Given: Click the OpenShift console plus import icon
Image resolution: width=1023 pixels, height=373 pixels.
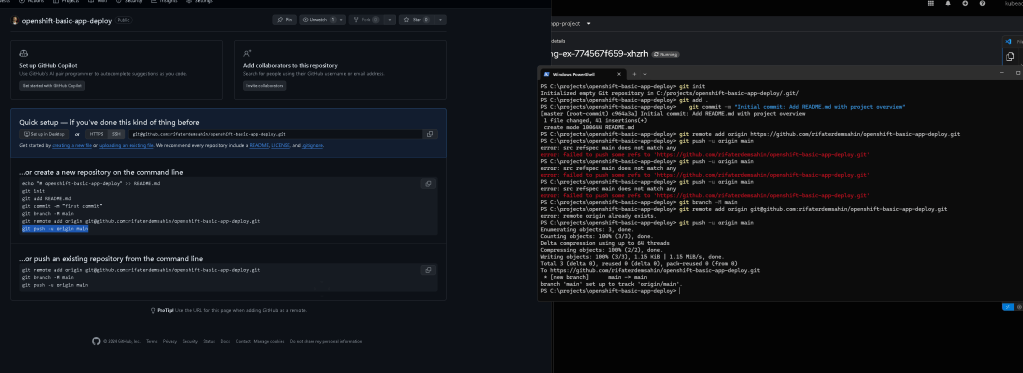Looking at the screenshot, I should tap(965, 3).
